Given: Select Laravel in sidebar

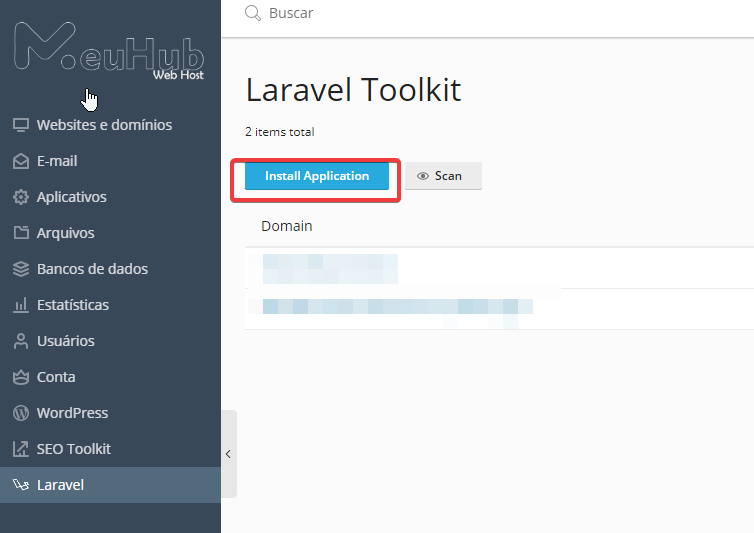Looking at the screenshot, I should 111,485.
